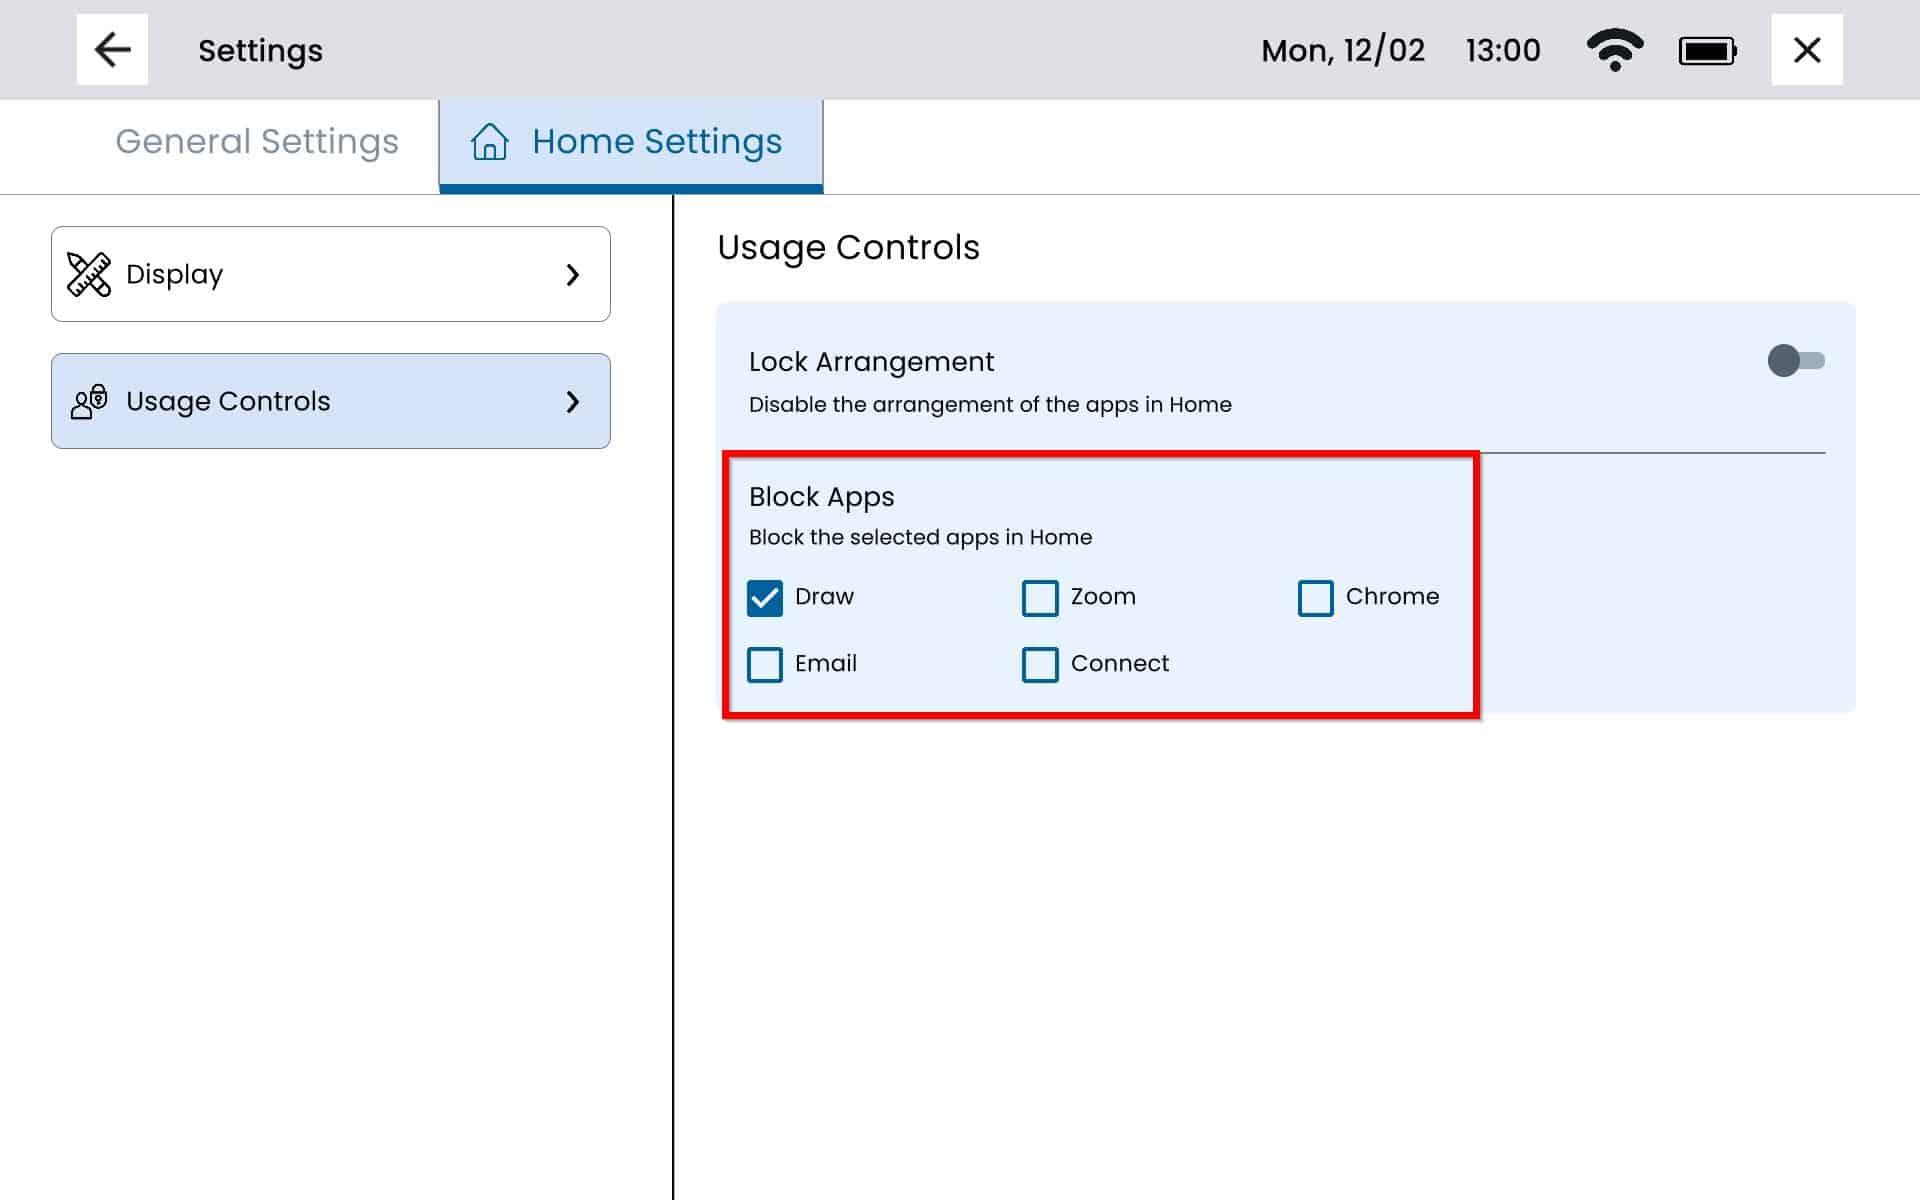Image resolution: width=1920 pixels, height=1200 pixels.
Task: Toggle the Lock Arrangement switch
Action: [x=1795, y=361]
